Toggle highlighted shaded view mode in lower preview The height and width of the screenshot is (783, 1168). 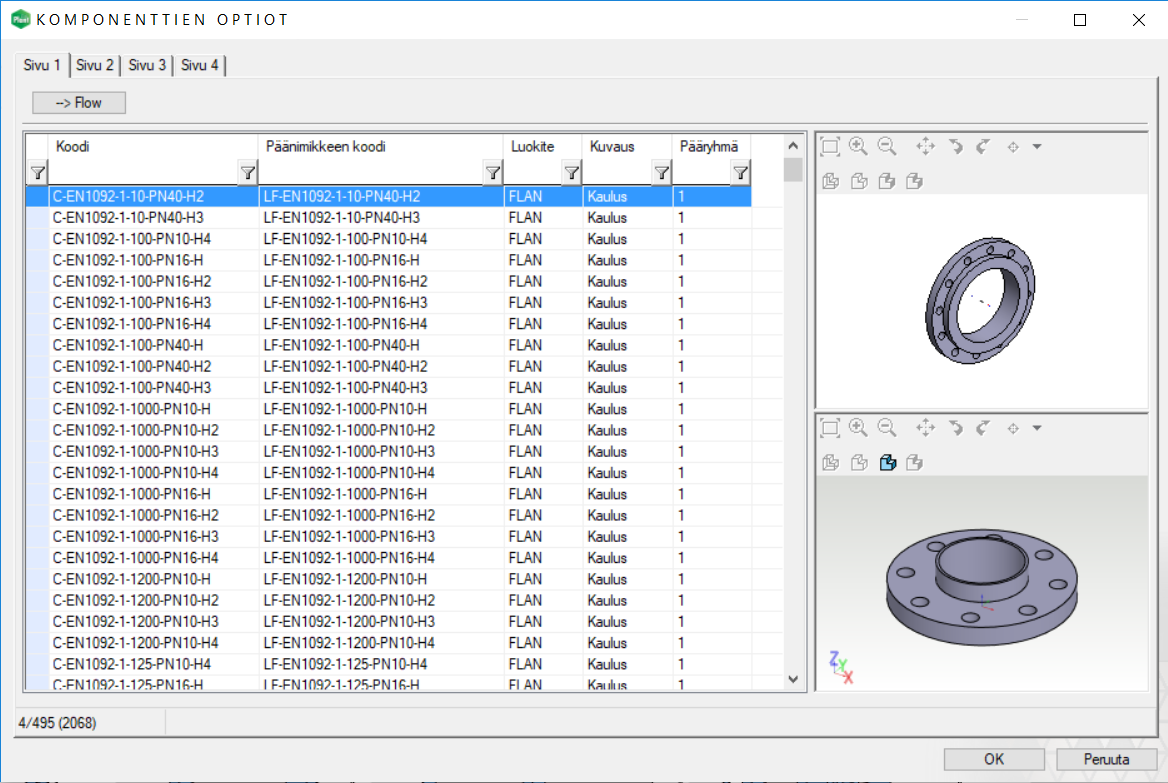click(x=886, y=462)
